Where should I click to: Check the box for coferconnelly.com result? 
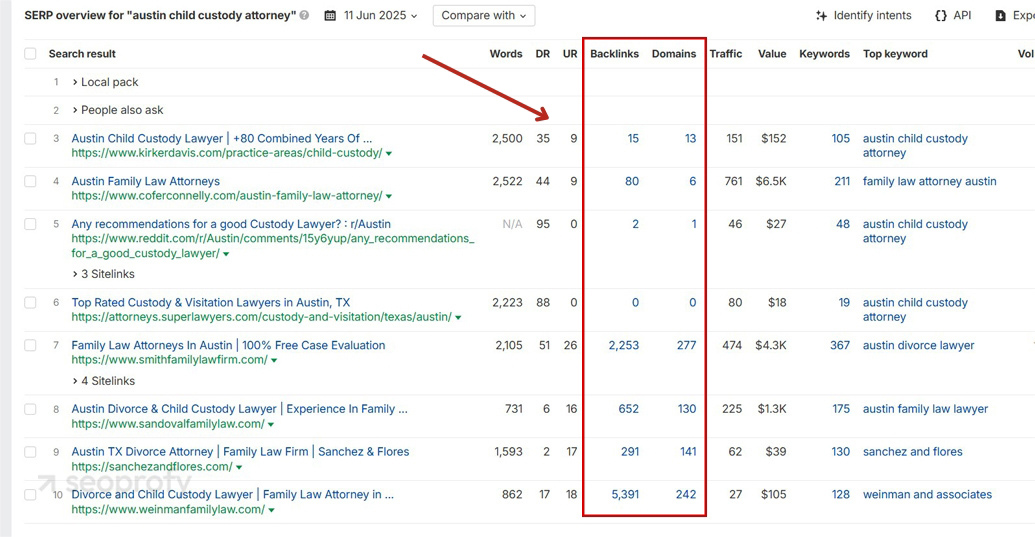[x=30, y=181]
